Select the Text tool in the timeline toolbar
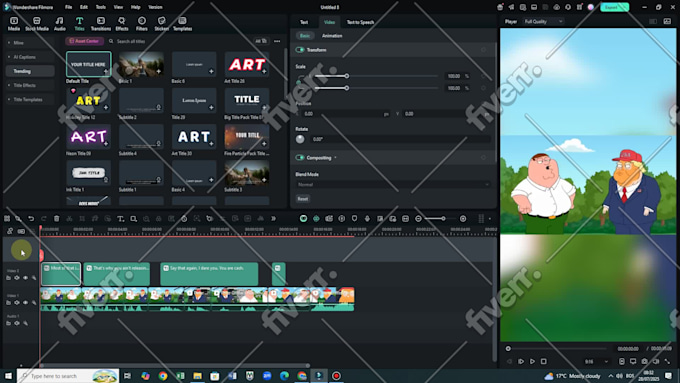680x383 pixels. [121, 219]
